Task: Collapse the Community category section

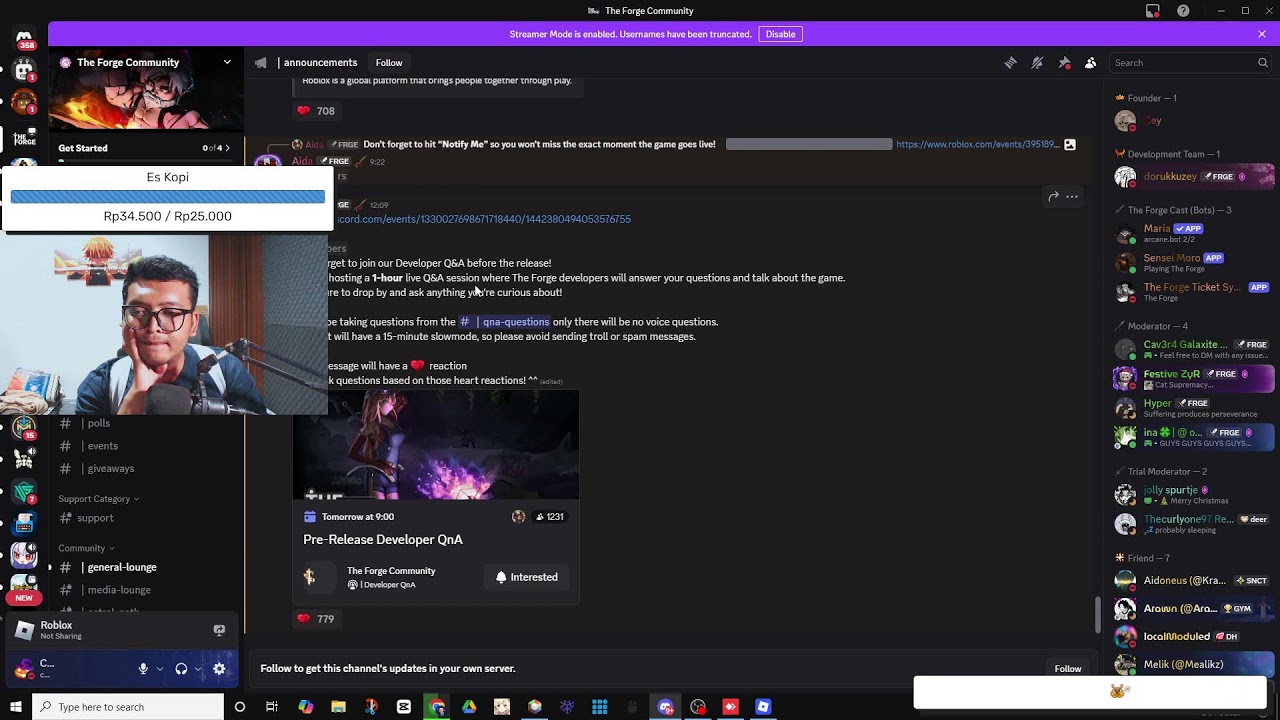Action: [x=86, y=548]
